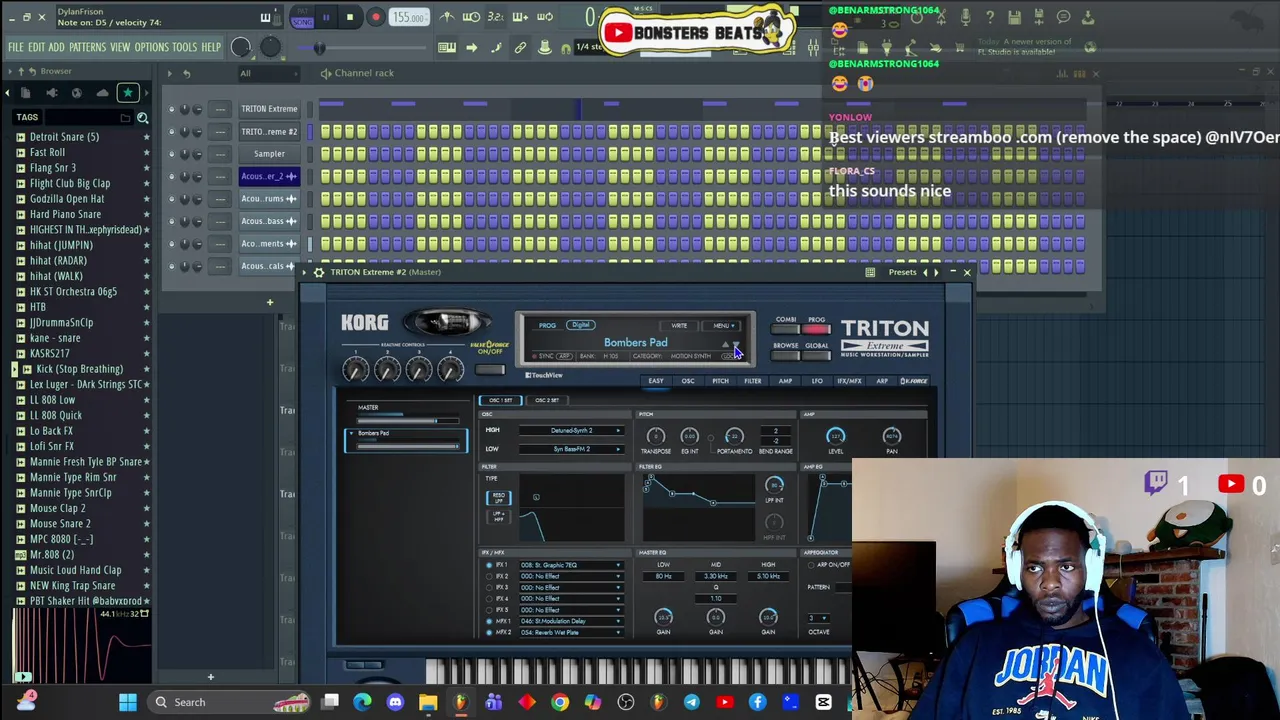Select Godzilla Open Hat sample
The width and height of the screenshot is (1280, 720).
(67, 199)
